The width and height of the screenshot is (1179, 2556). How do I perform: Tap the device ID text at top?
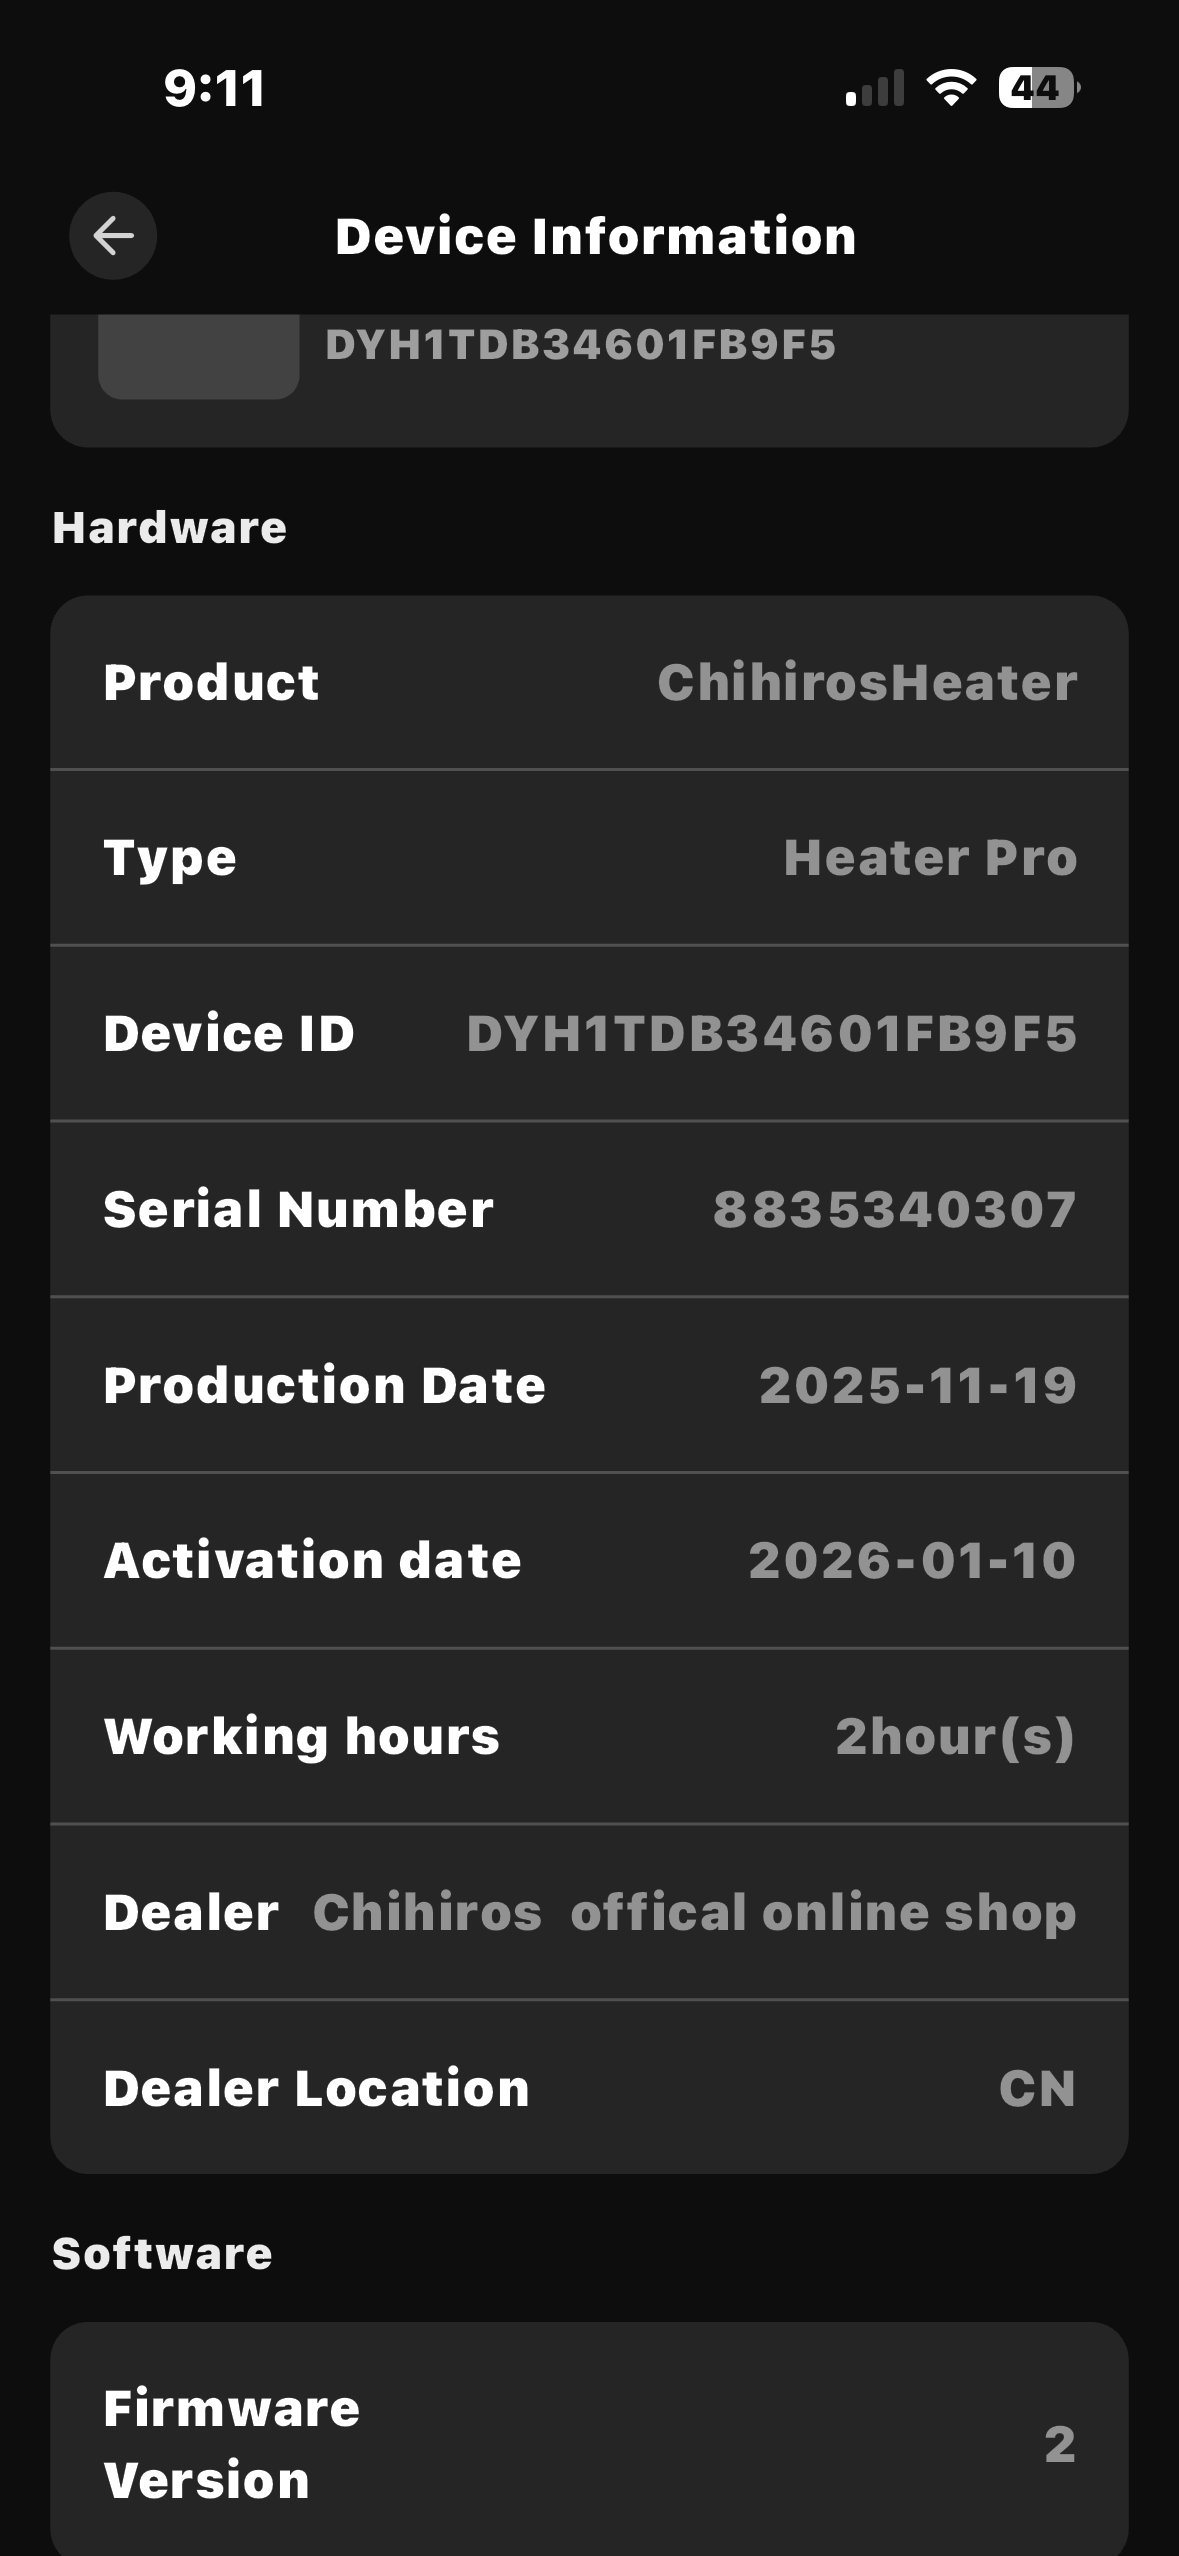coord(580,345)
